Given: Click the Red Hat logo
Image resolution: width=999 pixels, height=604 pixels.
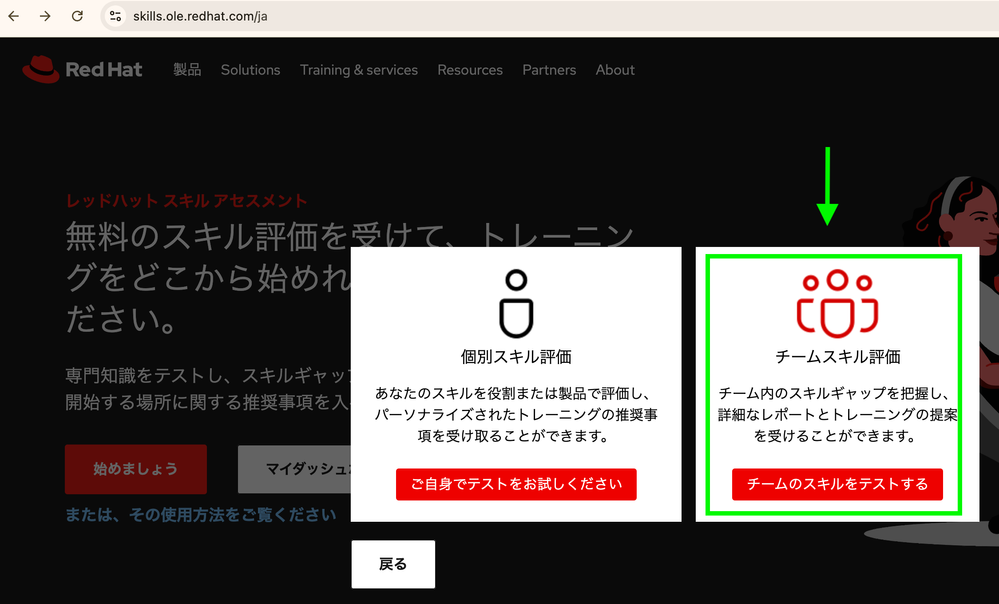Looking at the screenshot, I should (x=82, y=70).
